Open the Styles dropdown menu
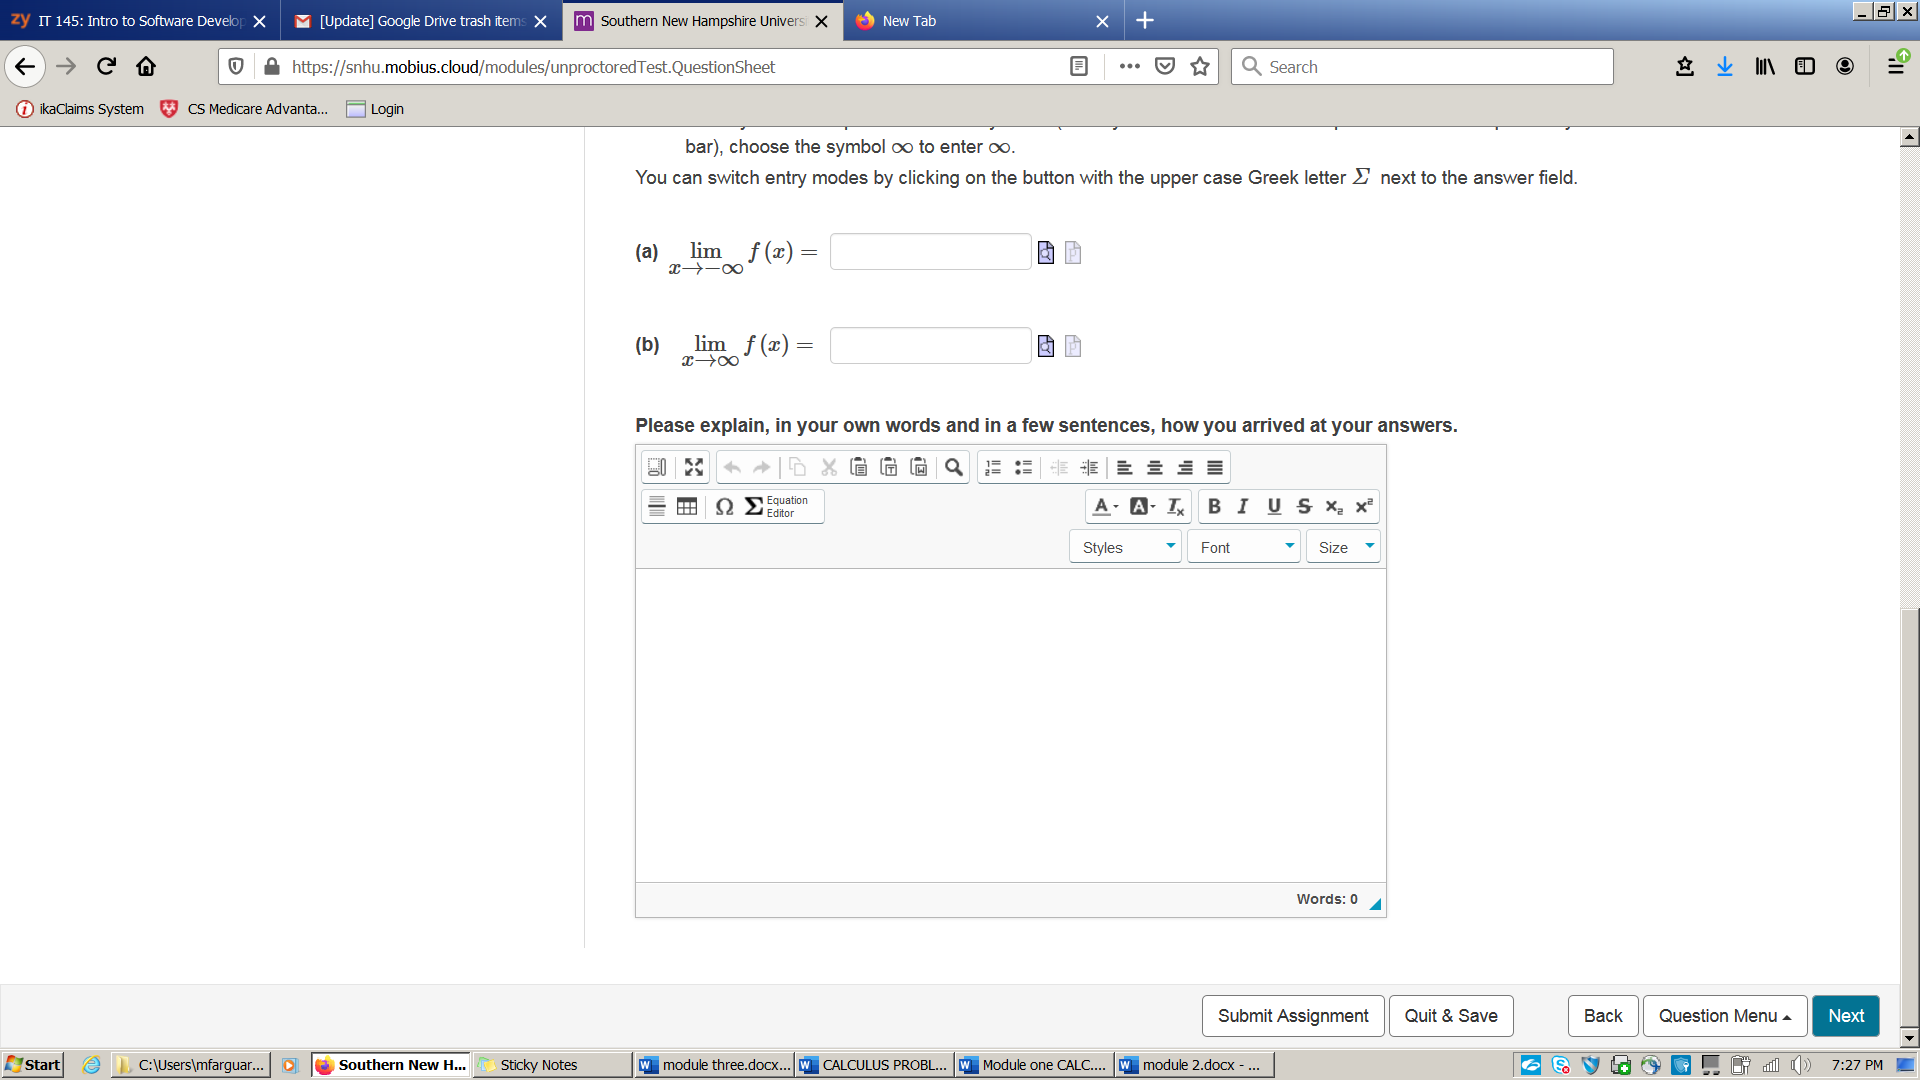1920x1080 pixels. point(1125,547)
